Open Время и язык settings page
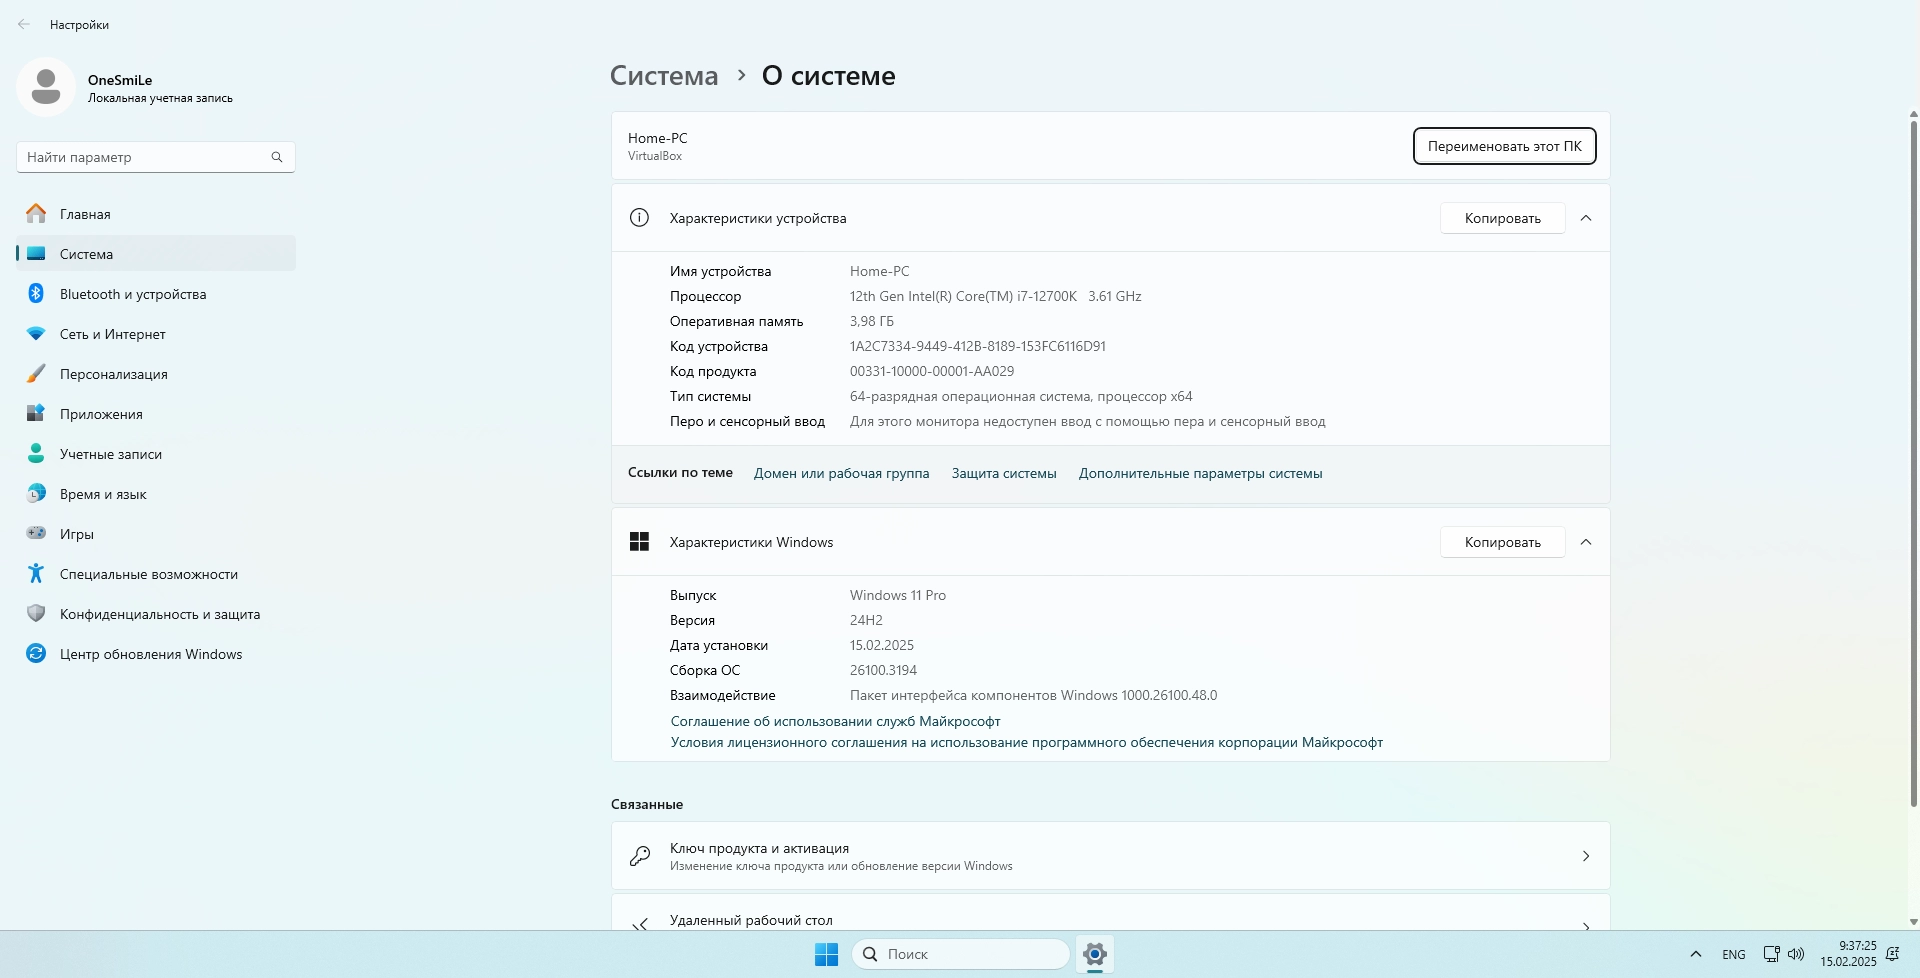Image resolution: width=1920 pixels, height=978 pixels. pyautogui.click(x=156, y=493)
